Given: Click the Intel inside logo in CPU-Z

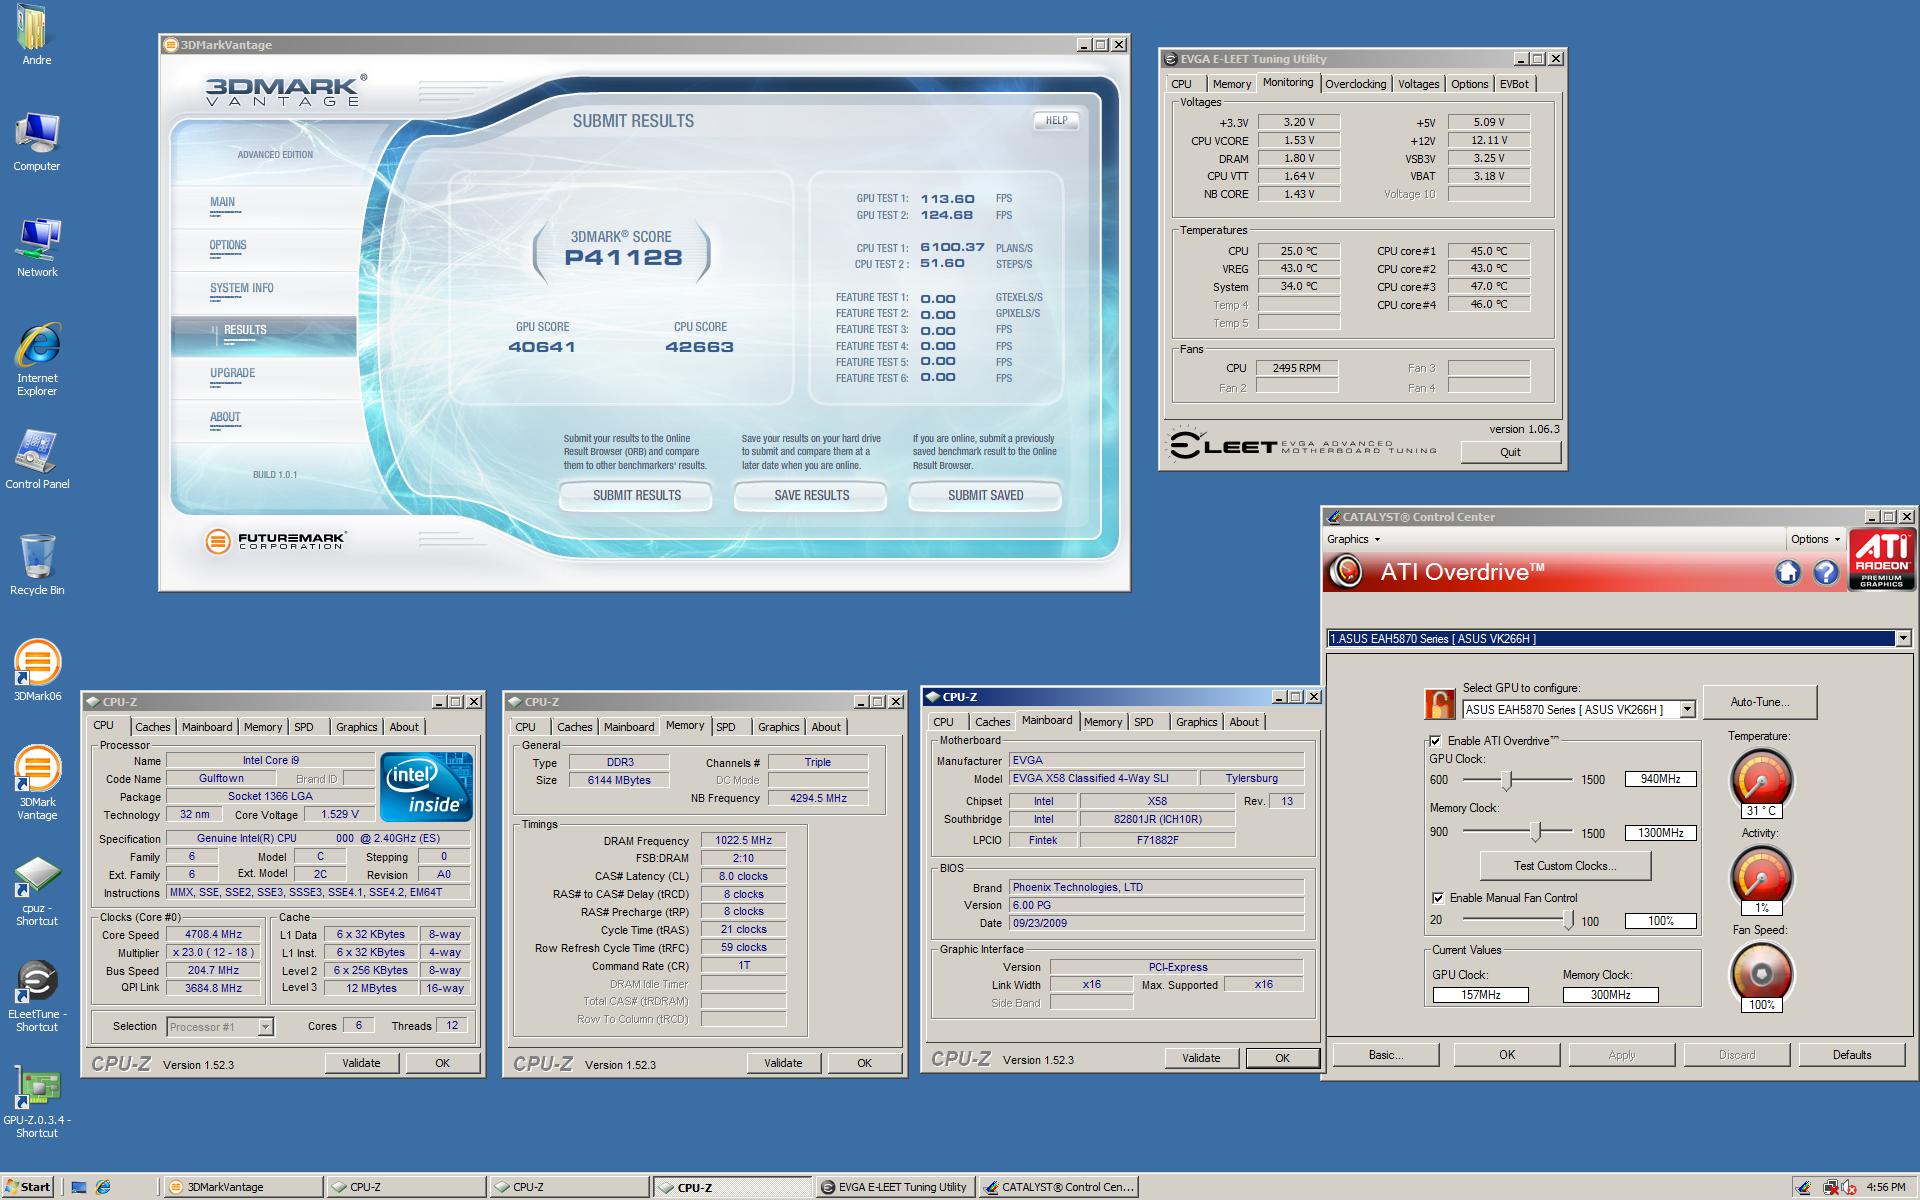Looking at the screenshot, I should point(426,787).
